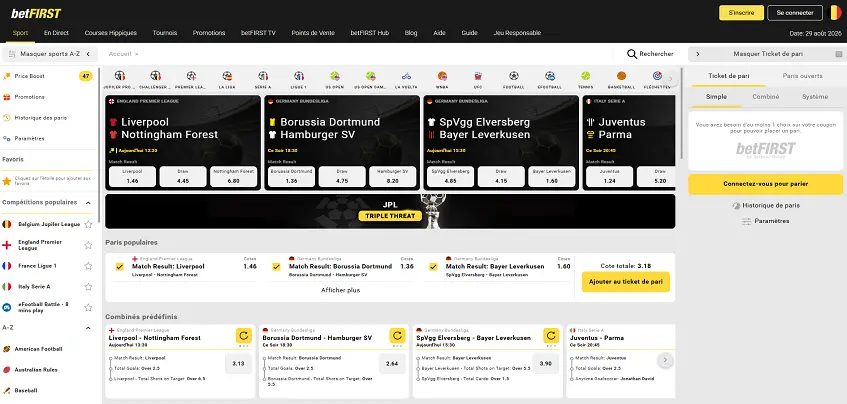The width and height of the screenshot is (847, 404).
Task: Click the Rechercher search field
Action: [650, 54]
